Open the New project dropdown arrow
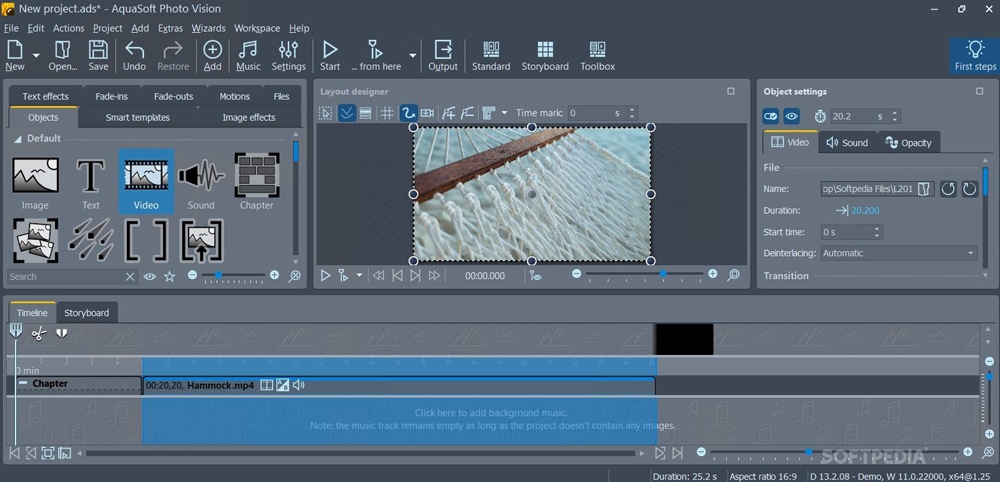 [x=36, y=56]
